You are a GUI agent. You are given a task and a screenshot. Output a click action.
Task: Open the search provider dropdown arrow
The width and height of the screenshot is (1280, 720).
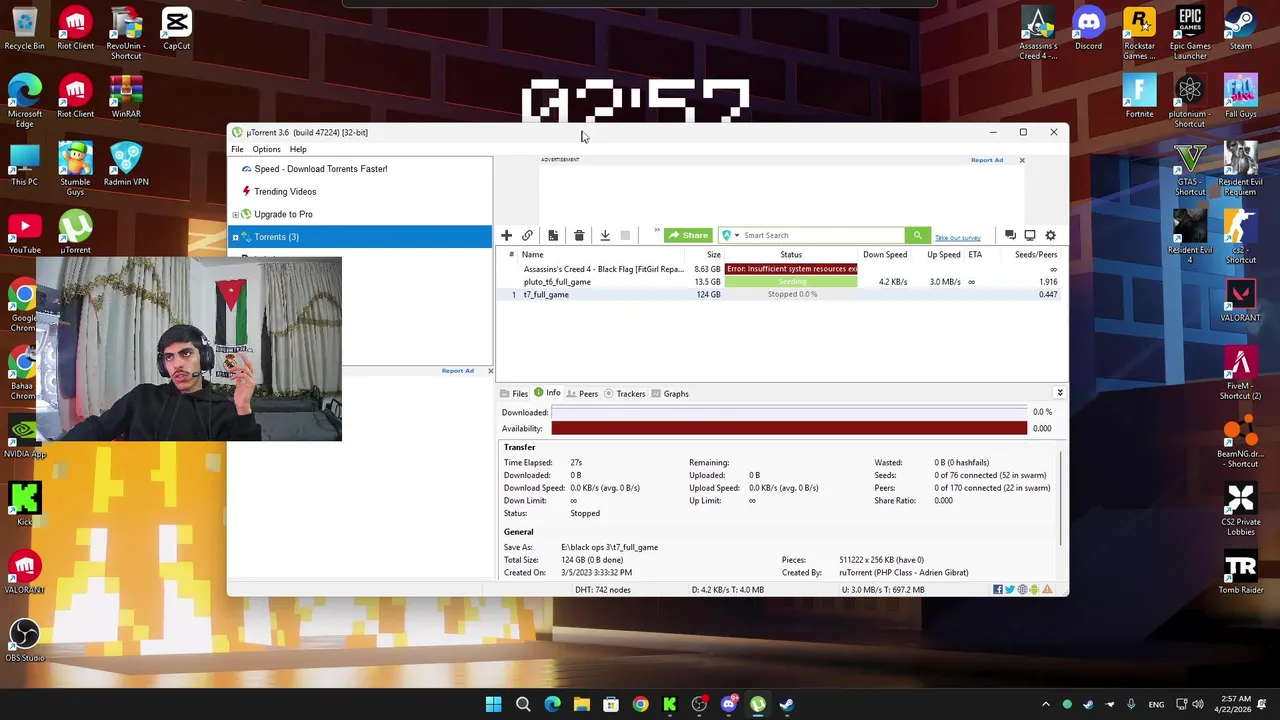[x=737, y=235]
